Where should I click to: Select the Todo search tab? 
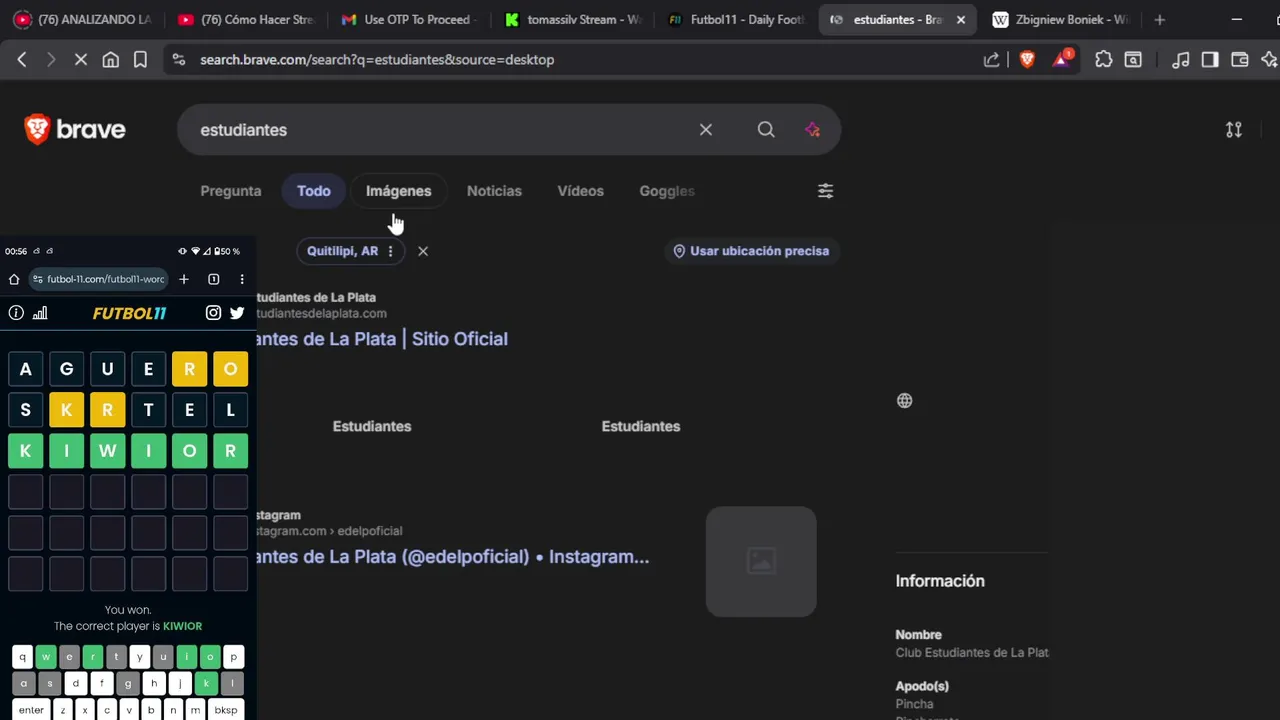click(314, 191)
